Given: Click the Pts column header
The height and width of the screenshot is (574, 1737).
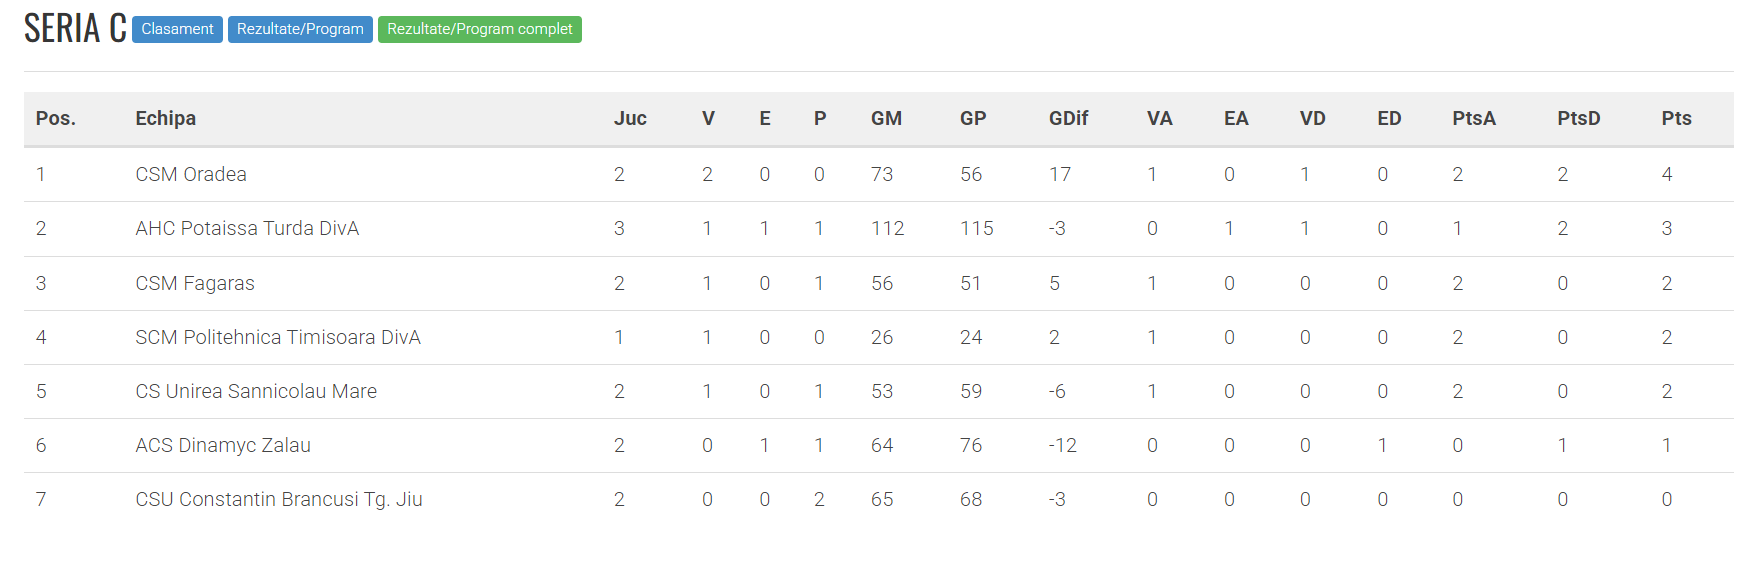Looking at the screenshot, I should (1676, 118).
